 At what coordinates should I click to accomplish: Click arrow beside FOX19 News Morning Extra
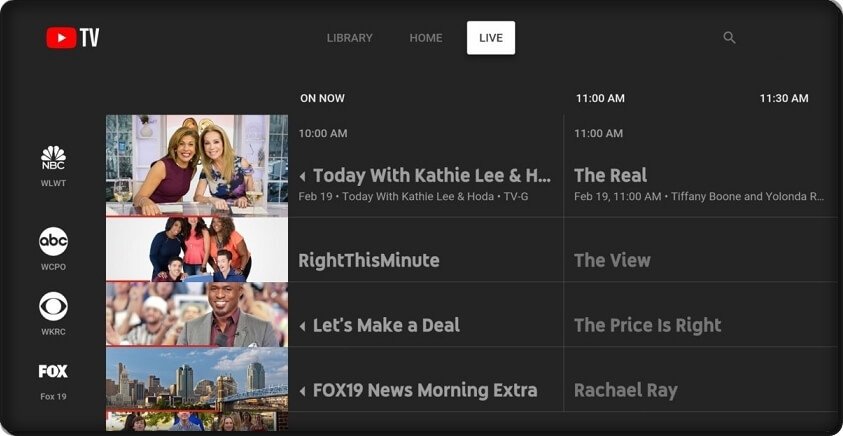pos(303,391)
